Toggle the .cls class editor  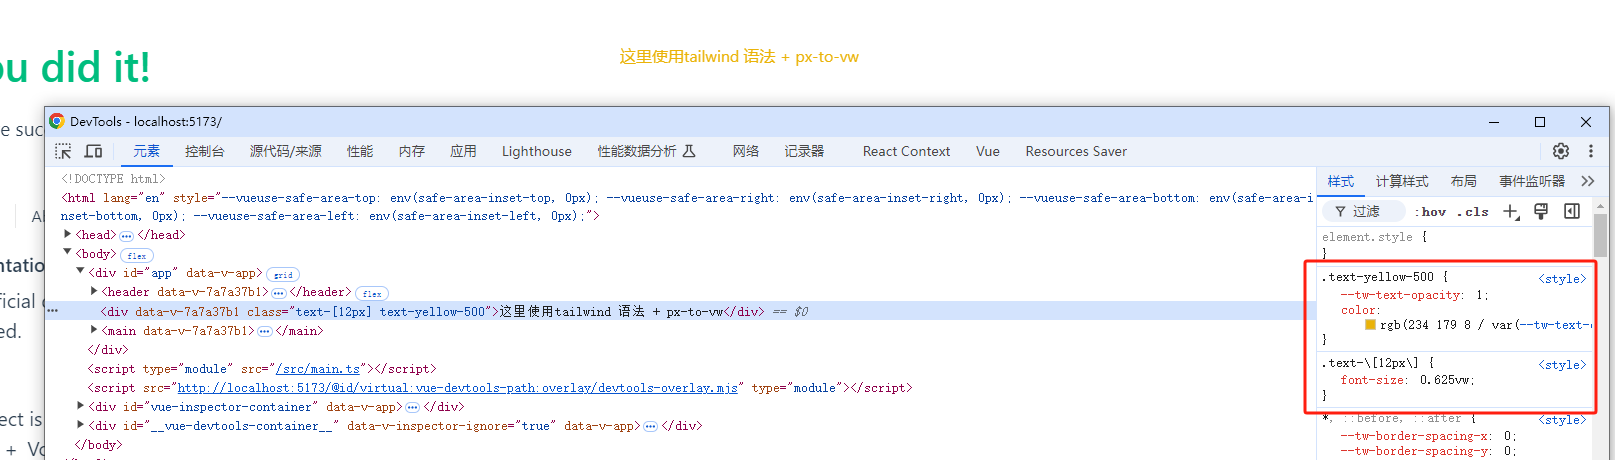tap(1473, 211)
